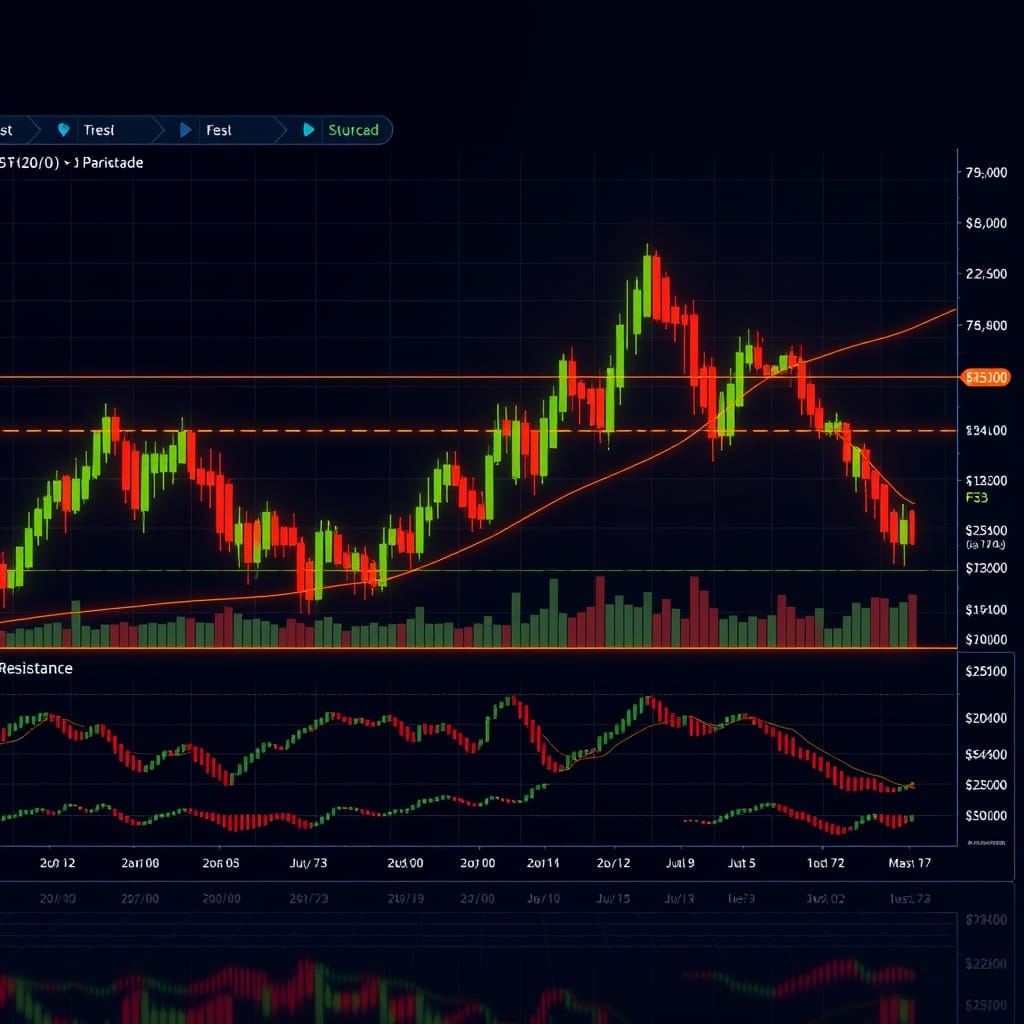This screenshot has height=1024, width=1024.
Task: Click the 2o/12 date label
Action: coord(613,863)
